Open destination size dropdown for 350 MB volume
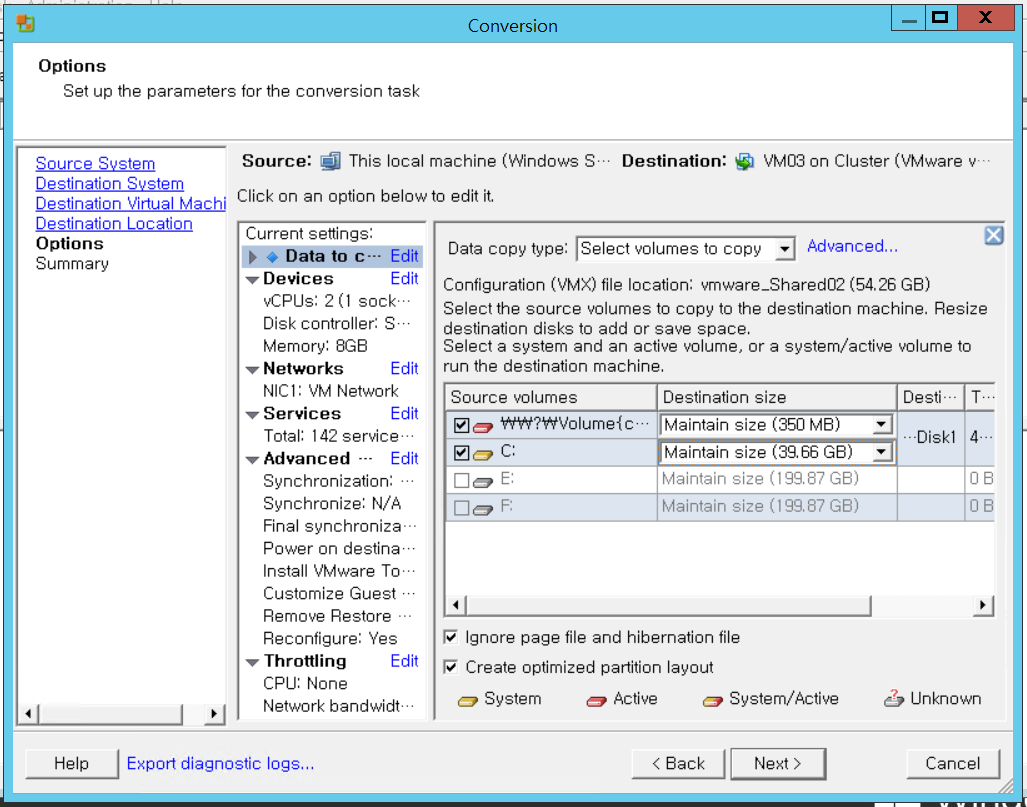 882,424
